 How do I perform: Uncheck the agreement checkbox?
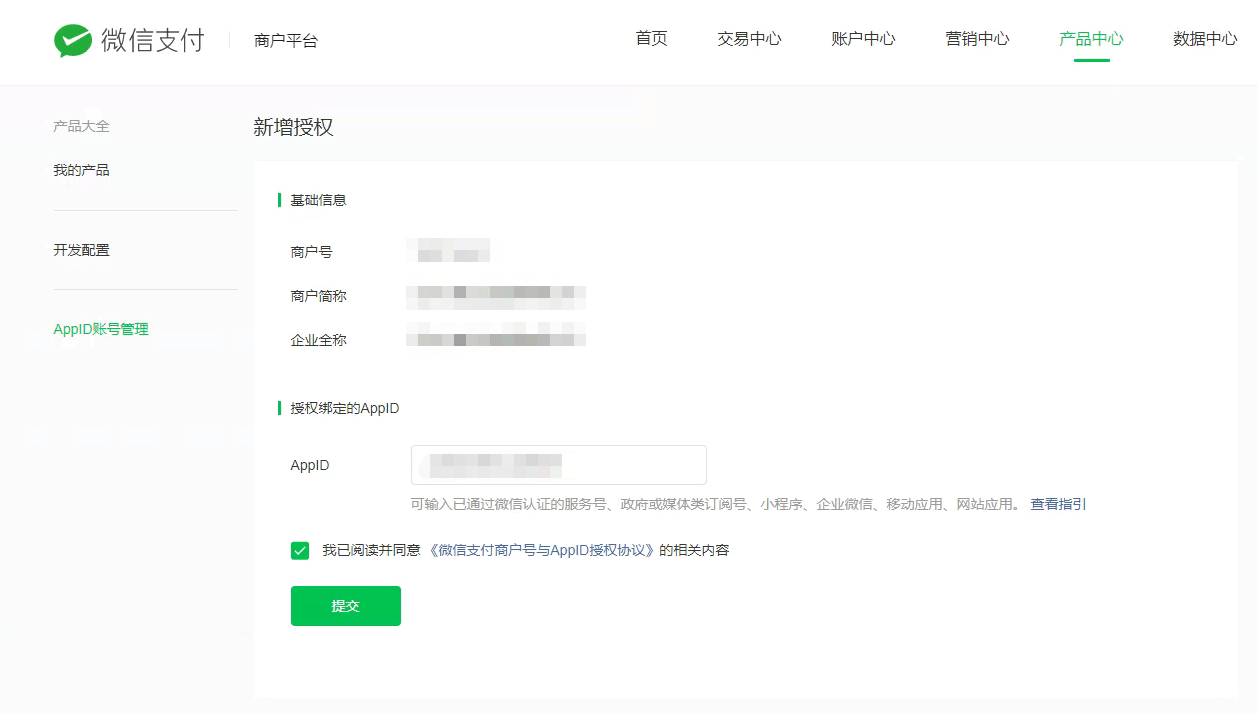(300, 550)
